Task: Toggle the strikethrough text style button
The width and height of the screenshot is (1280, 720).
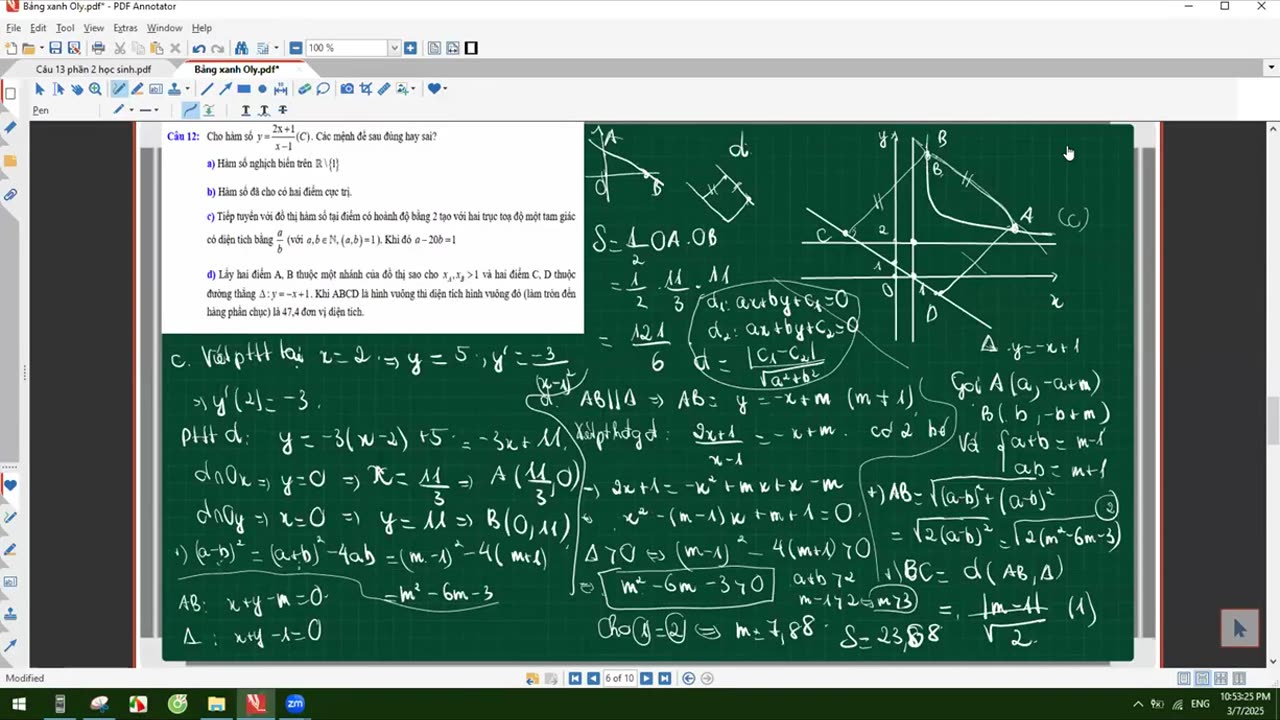Action: [282, 110]
